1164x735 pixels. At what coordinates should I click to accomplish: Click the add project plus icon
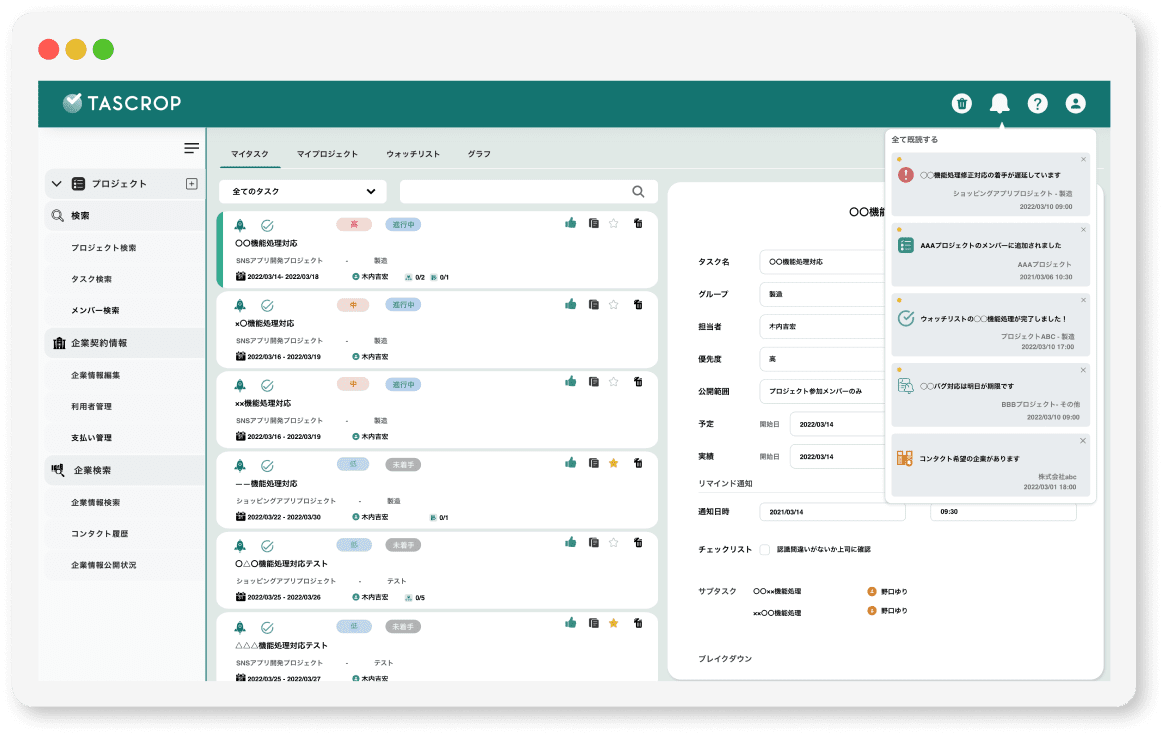coord(192,184)
